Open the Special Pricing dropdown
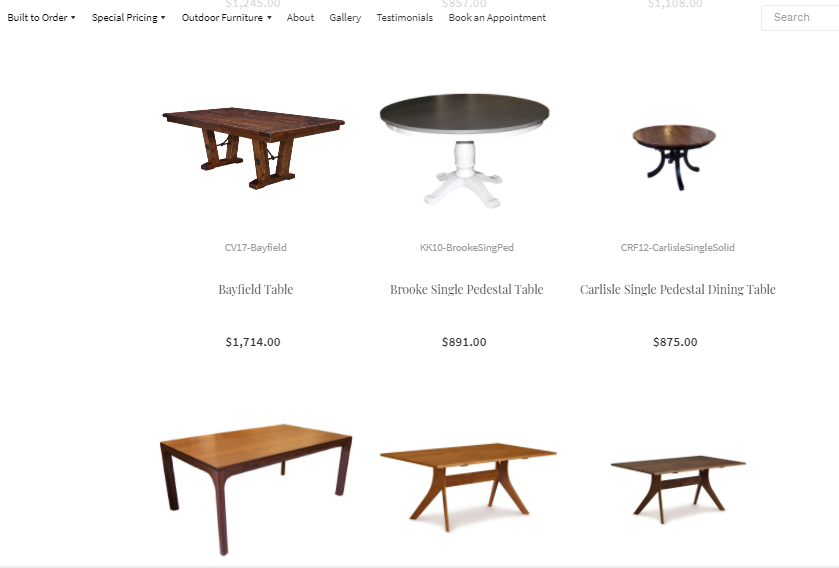 (128, 18)
